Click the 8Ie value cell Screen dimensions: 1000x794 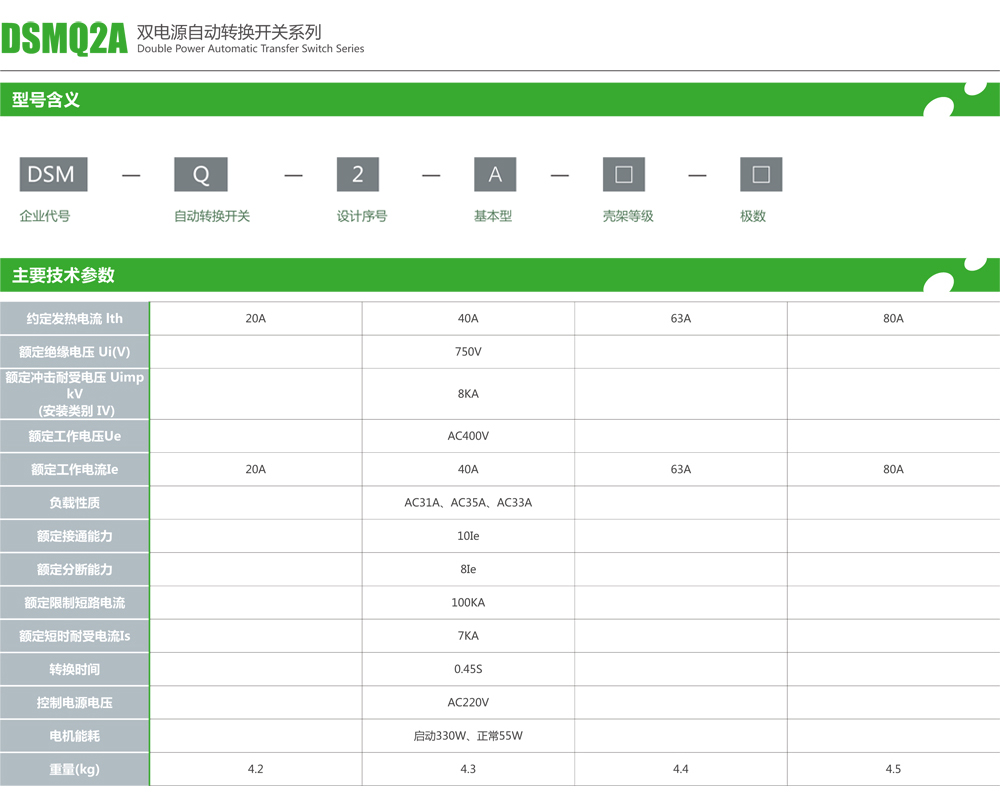click(468, 569)
